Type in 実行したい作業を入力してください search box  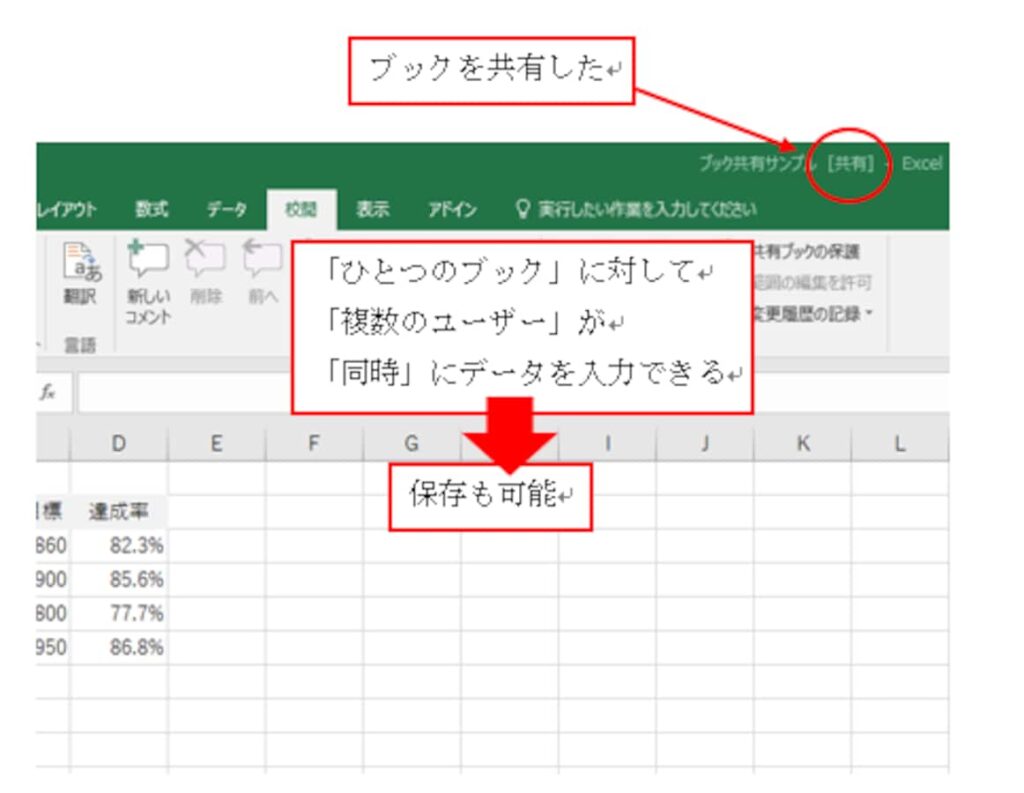tap(647, 210)
